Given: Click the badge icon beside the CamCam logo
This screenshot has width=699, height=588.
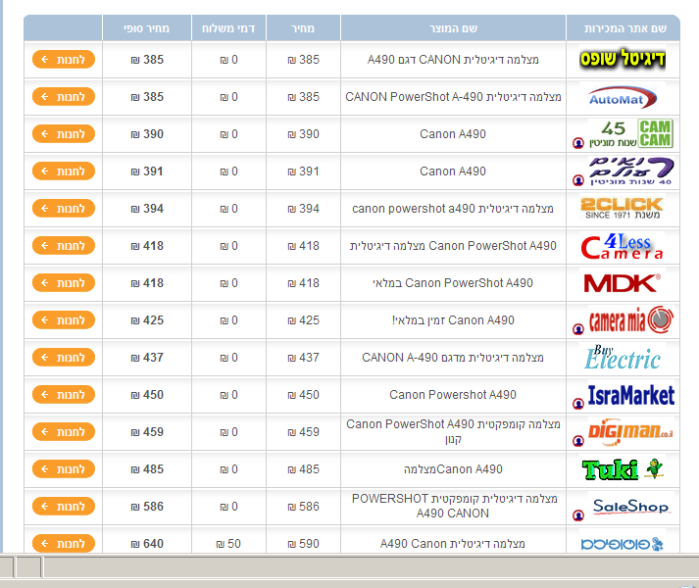Looking at the screenshot, I should [x=578, y=143].
